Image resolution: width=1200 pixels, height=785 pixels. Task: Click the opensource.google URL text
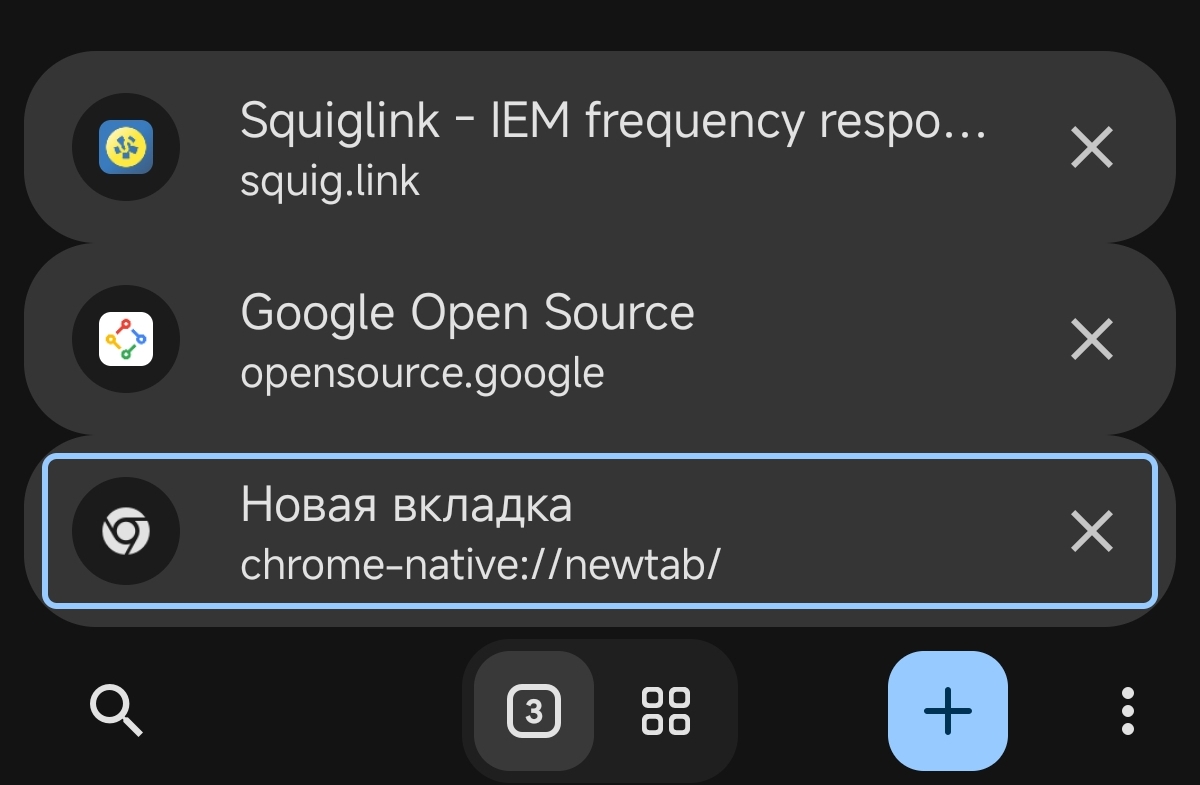[422, 373]
